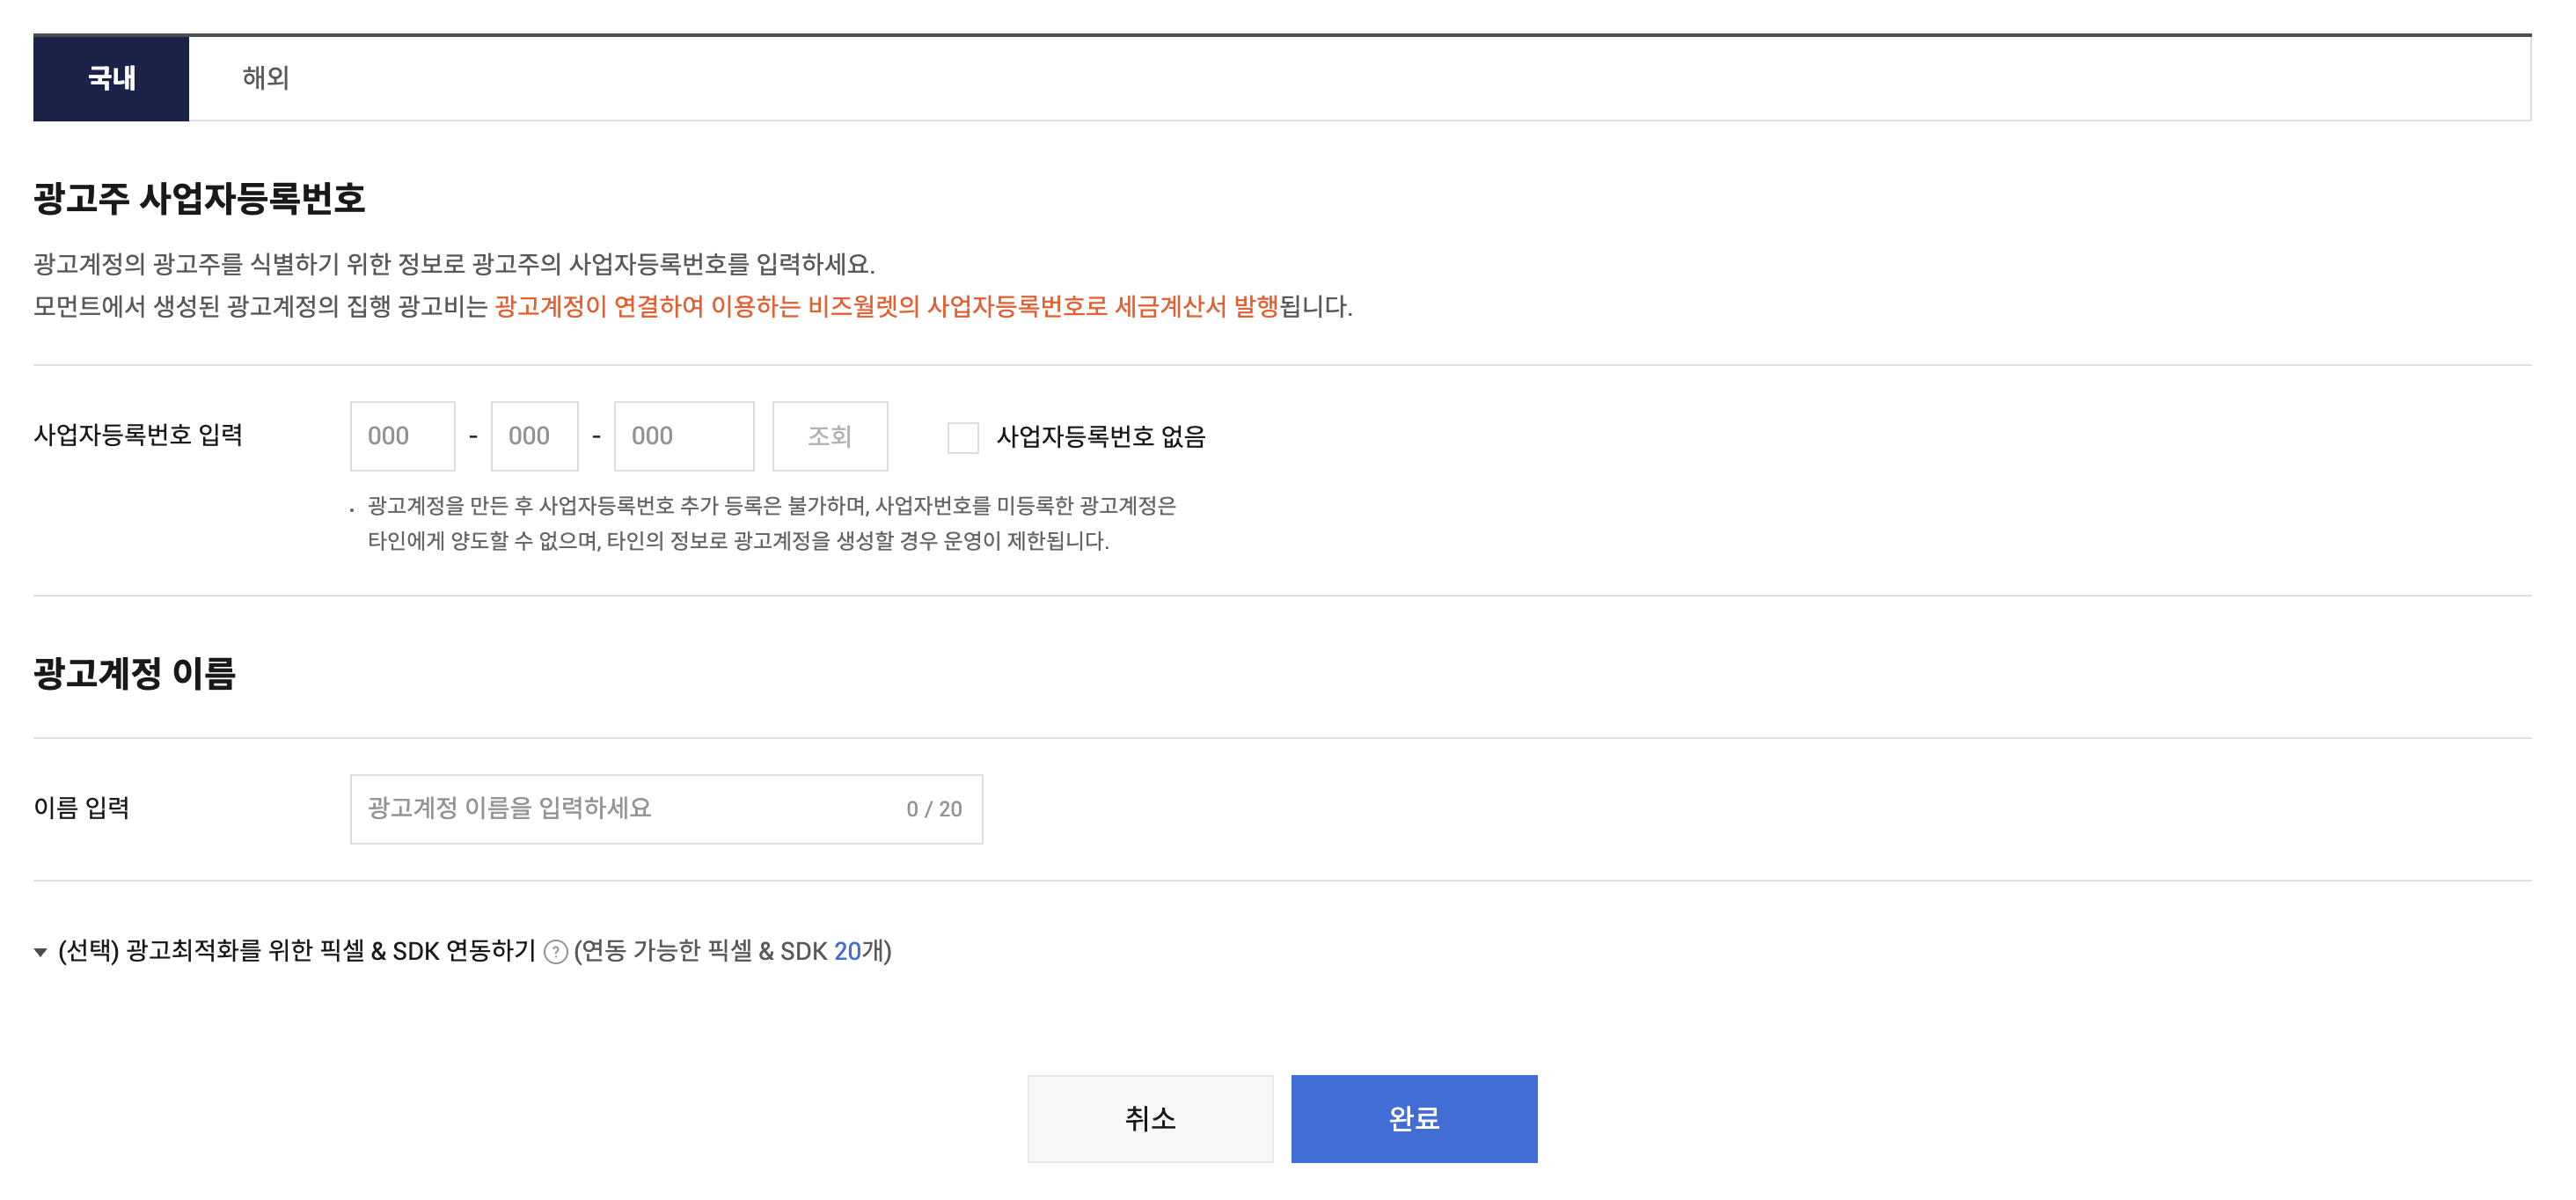Focus the first business number field
This screenshot has width=2576, height=1200.
(x=402, y=436)
